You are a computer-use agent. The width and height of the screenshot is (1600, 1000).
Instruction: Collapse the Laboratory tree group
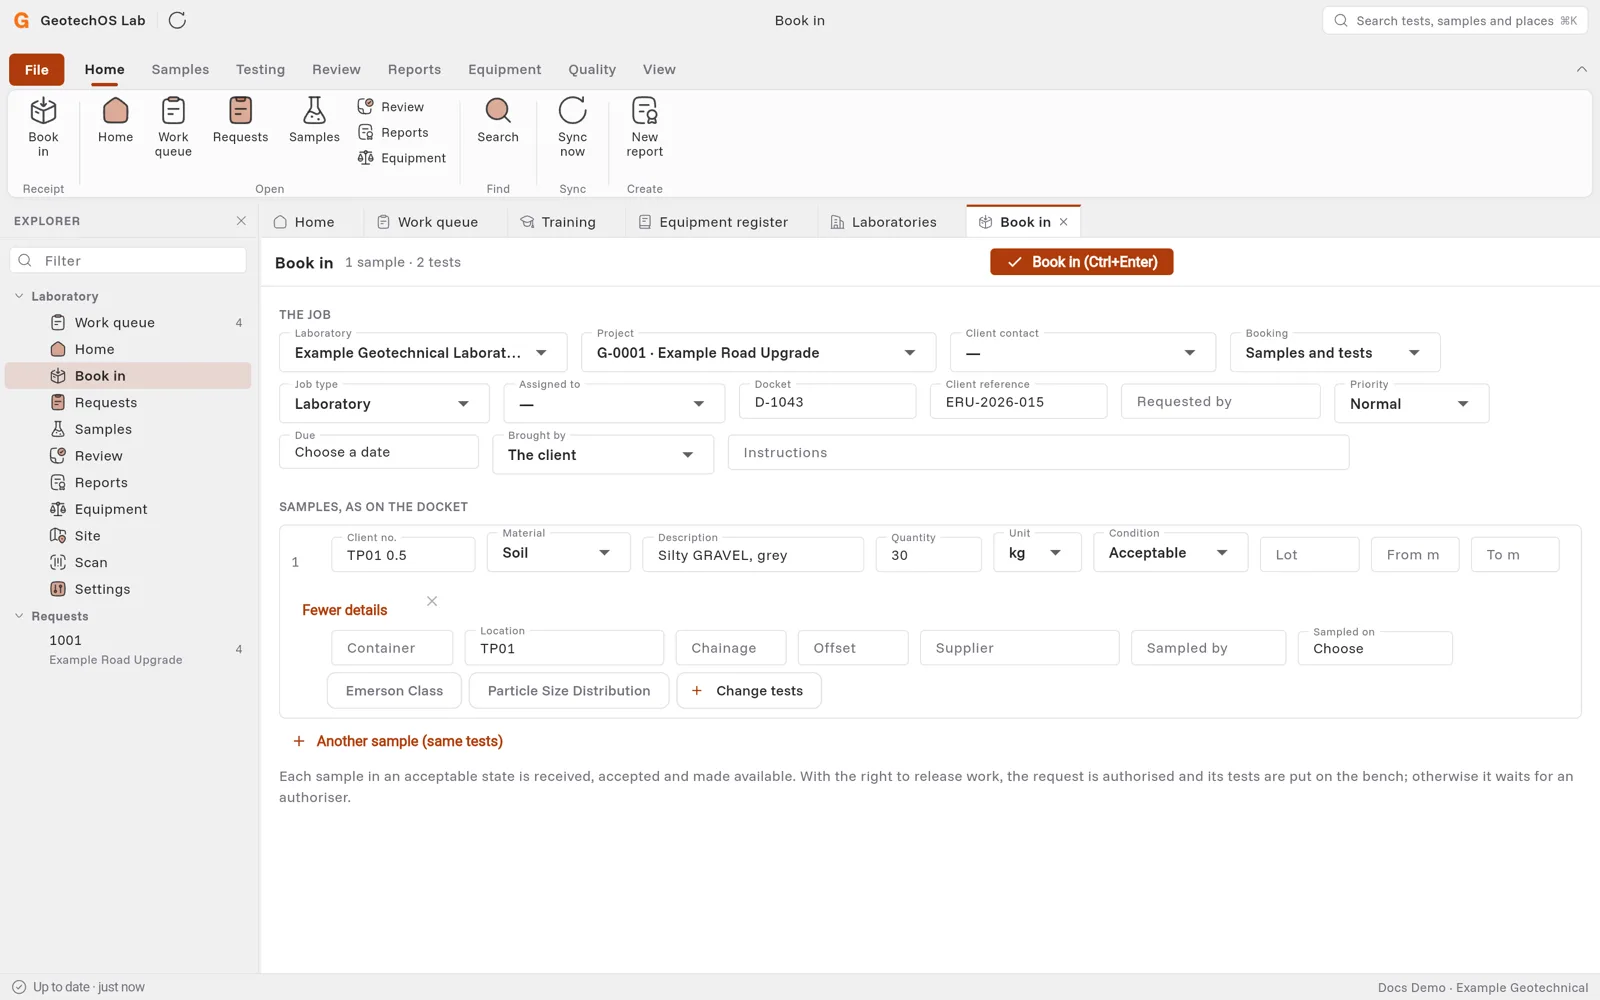(x=19, y=296)
